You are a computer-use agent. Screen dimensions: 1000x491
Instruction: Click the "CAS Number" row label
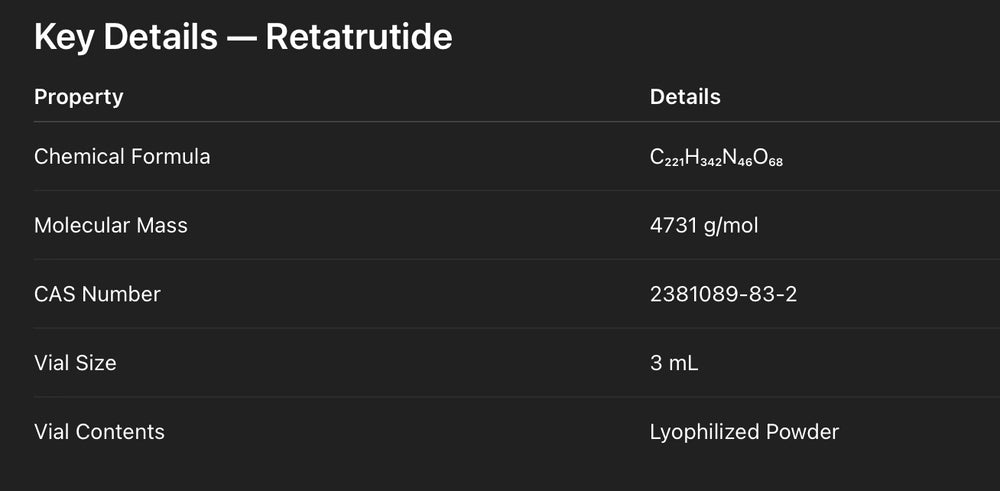point(97,294)
